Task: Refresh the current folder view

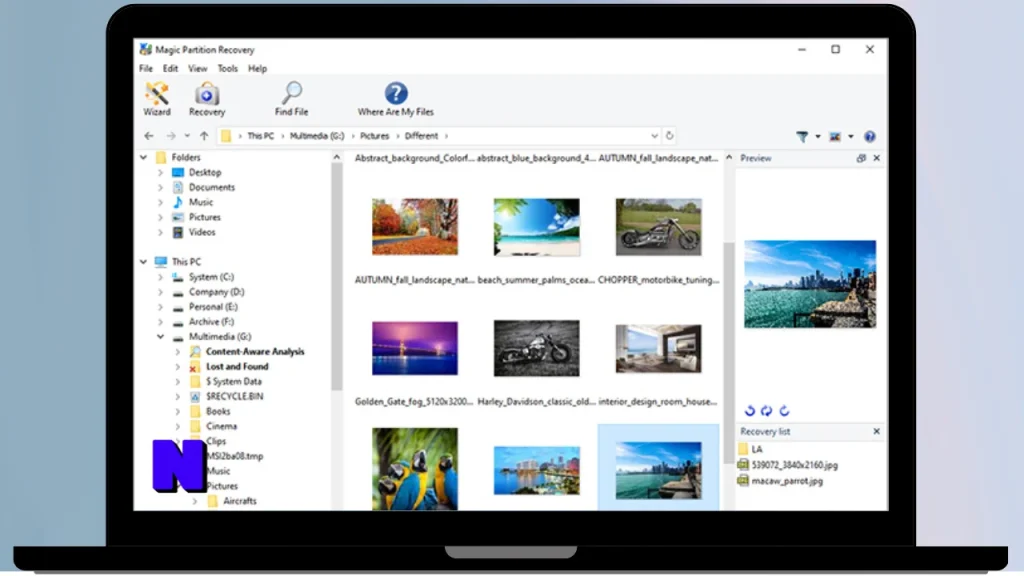Action: [669, 136]
